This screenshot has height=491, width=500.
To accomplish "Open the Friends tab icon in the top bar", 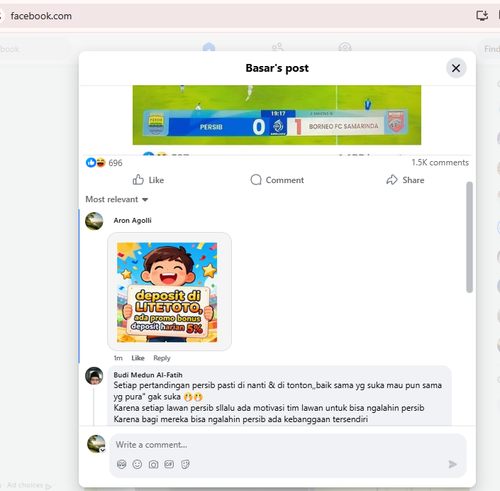I will pyautogui.click(x=277, y=47).
